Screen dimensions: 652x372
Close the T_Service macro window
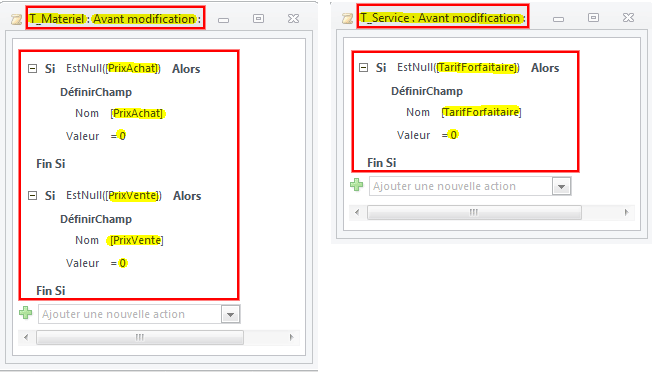[x=628, y=17]
